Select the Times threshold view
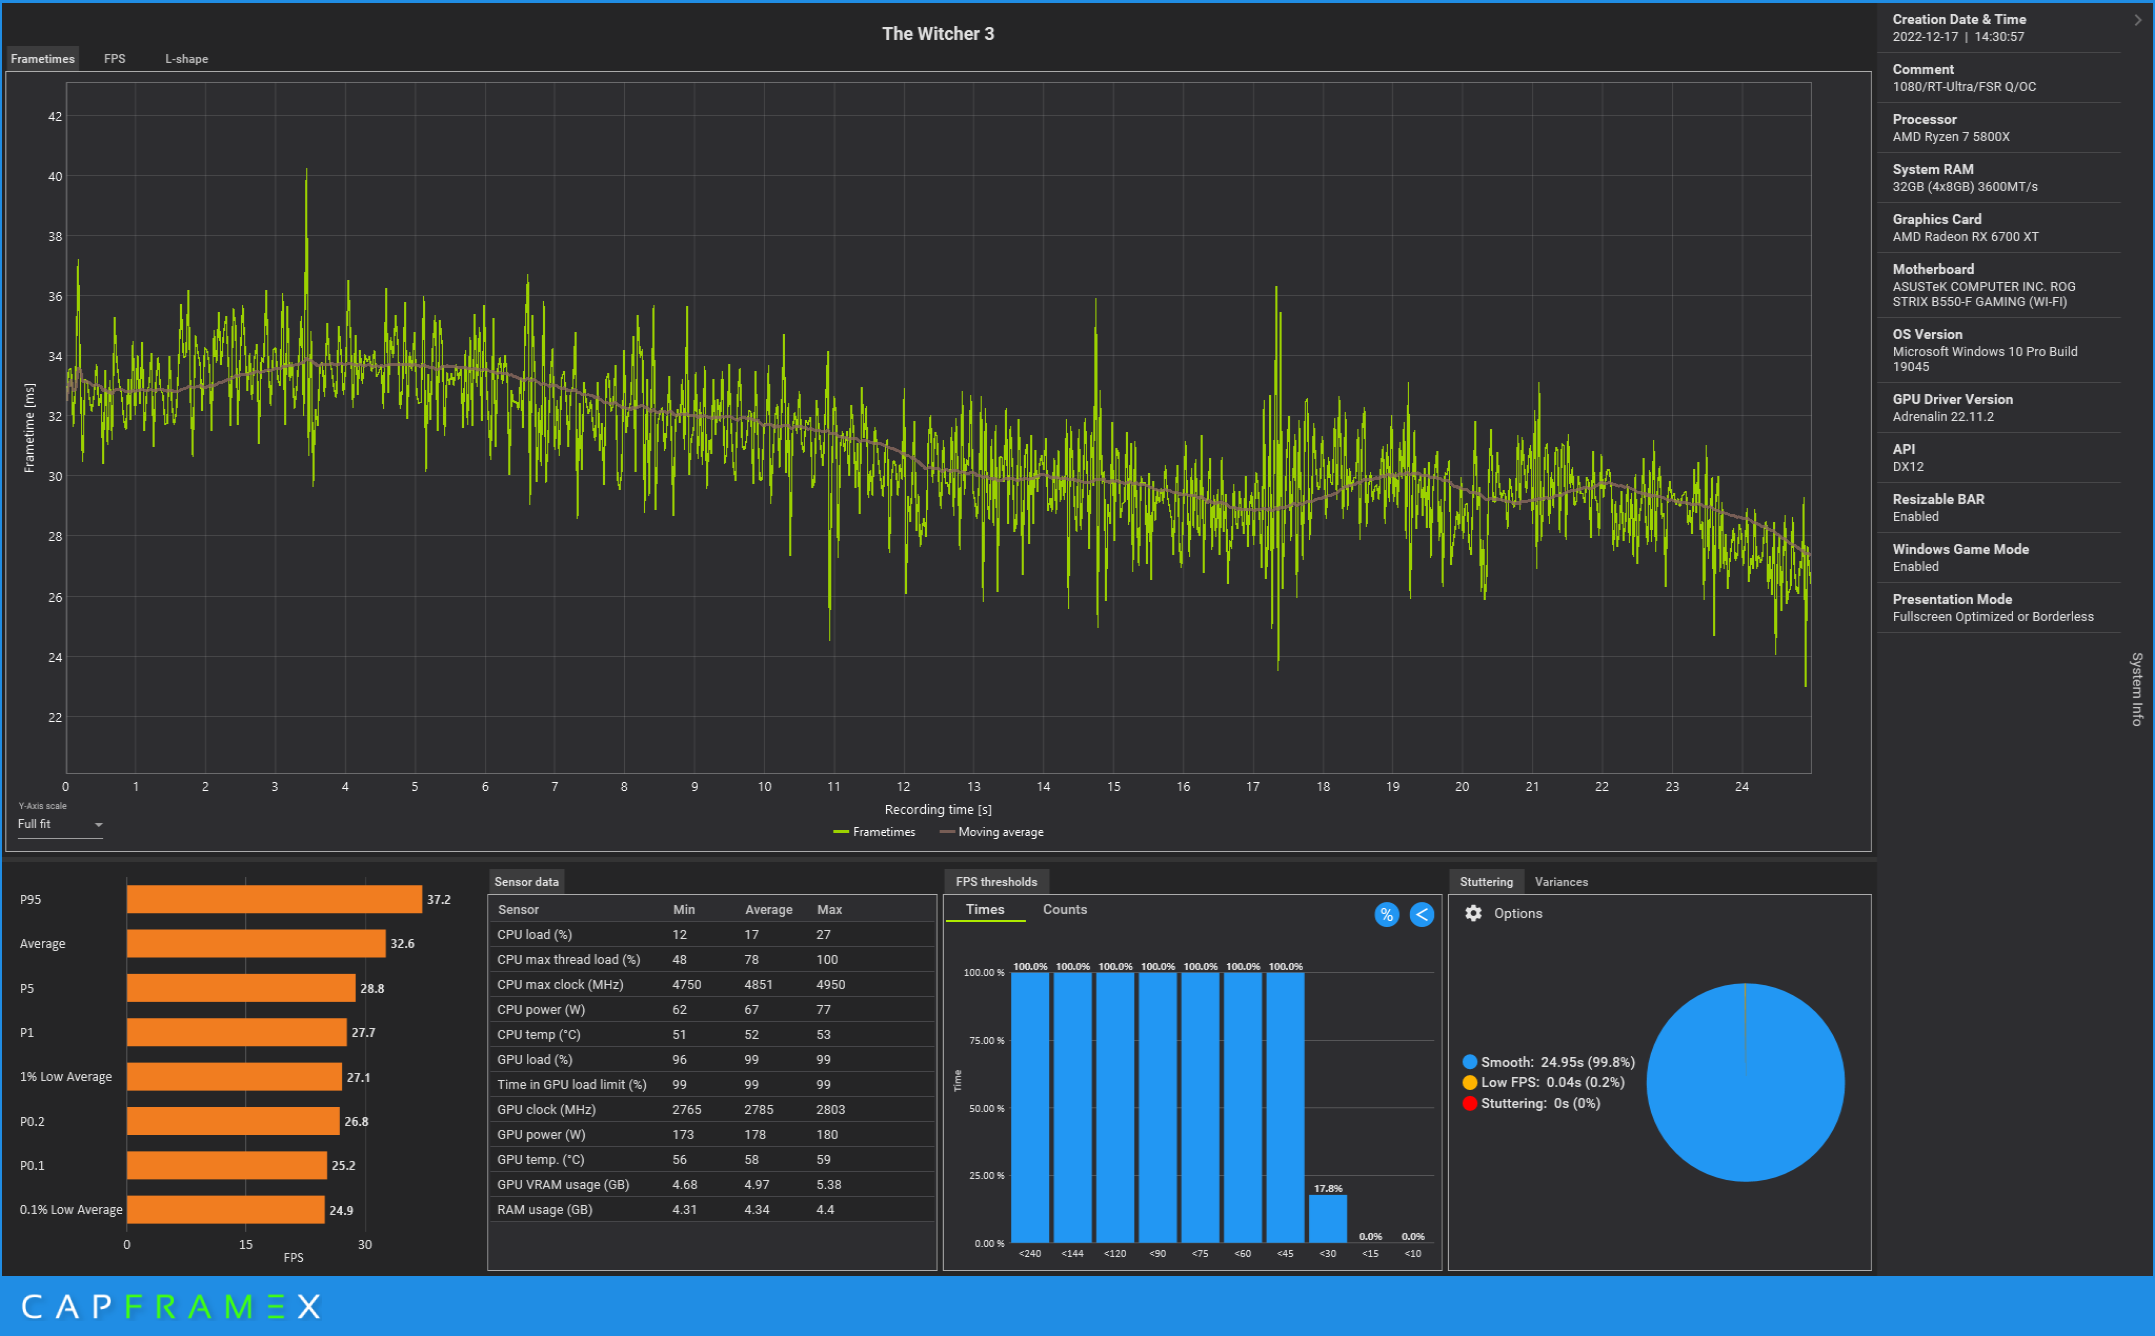Image resolution: width=2155 pixels, height=1336 pixels. coord(984,909)
